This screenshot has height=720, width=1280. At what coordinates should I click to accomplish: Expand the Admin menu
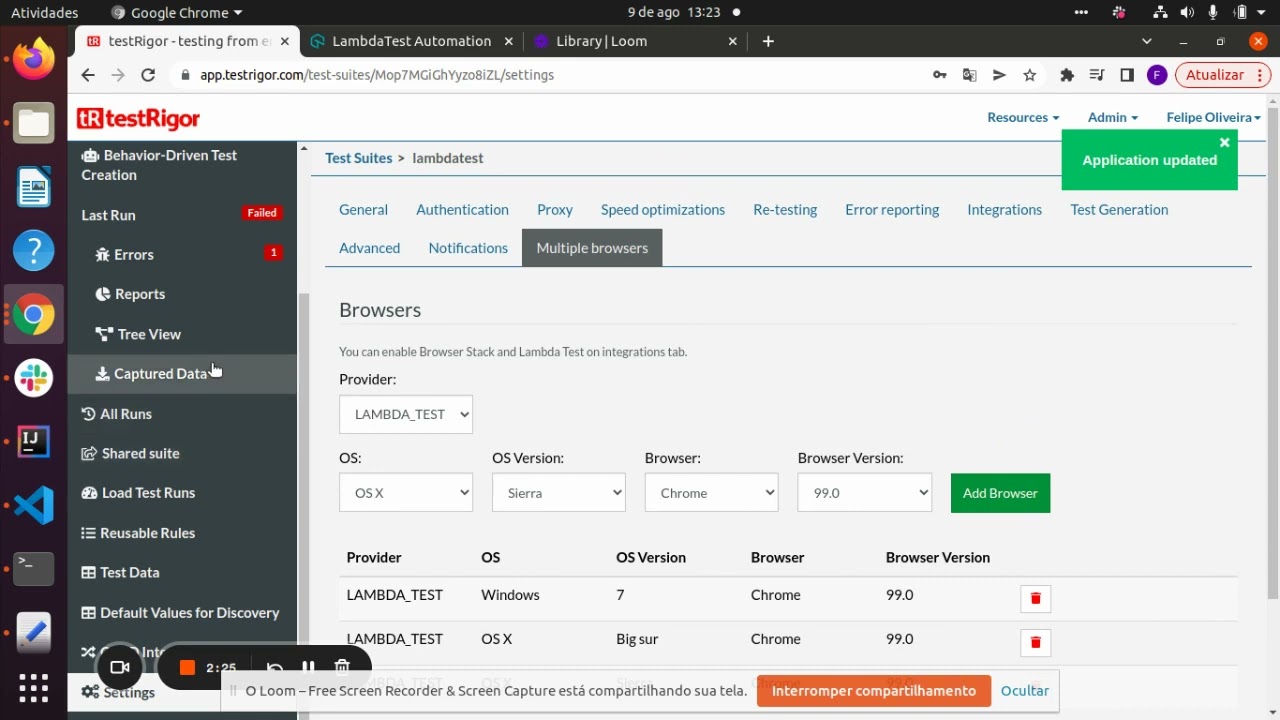1113,117
